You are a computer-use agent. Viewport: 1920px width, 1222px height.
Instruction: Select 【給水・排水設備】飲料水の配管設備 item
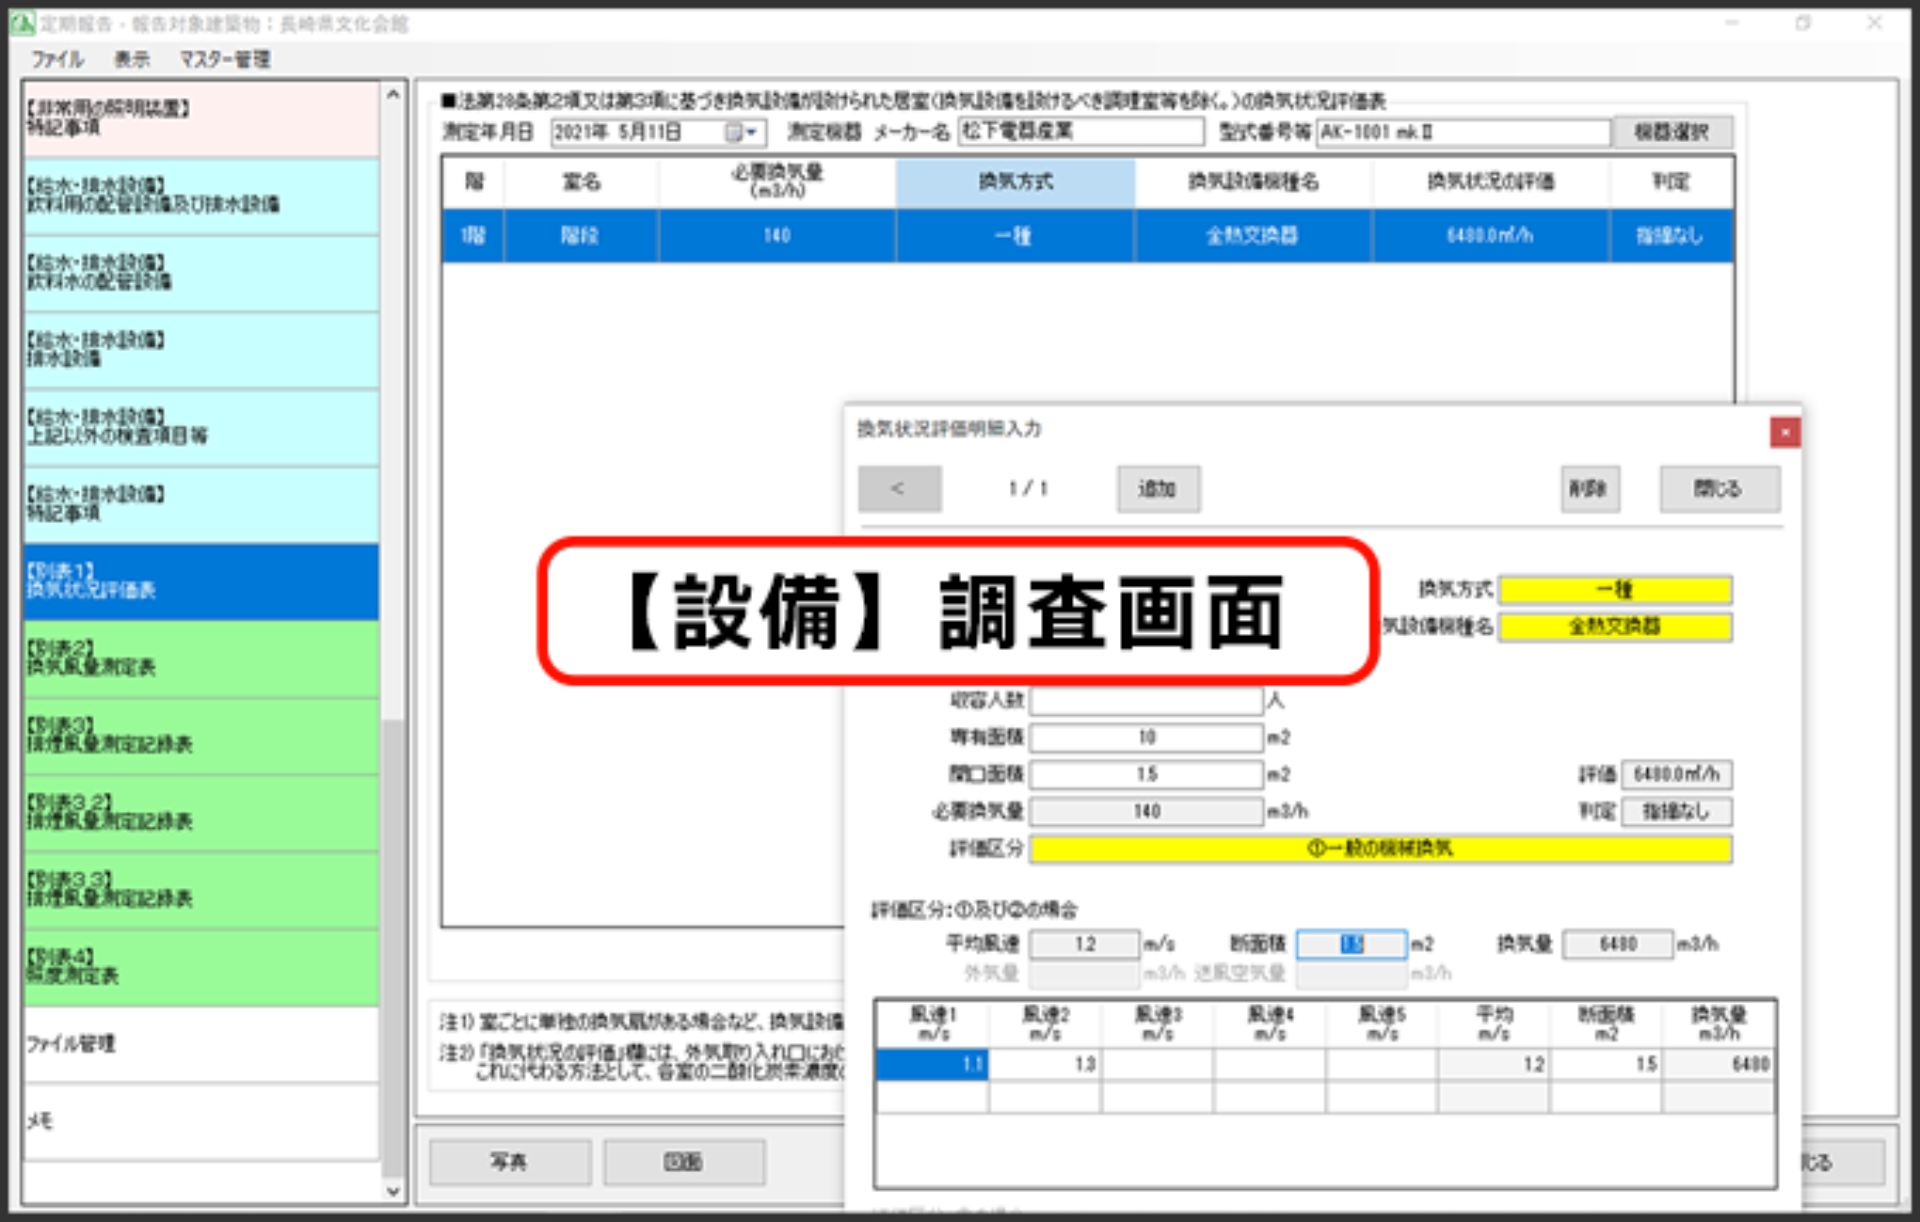pos(201,273)
